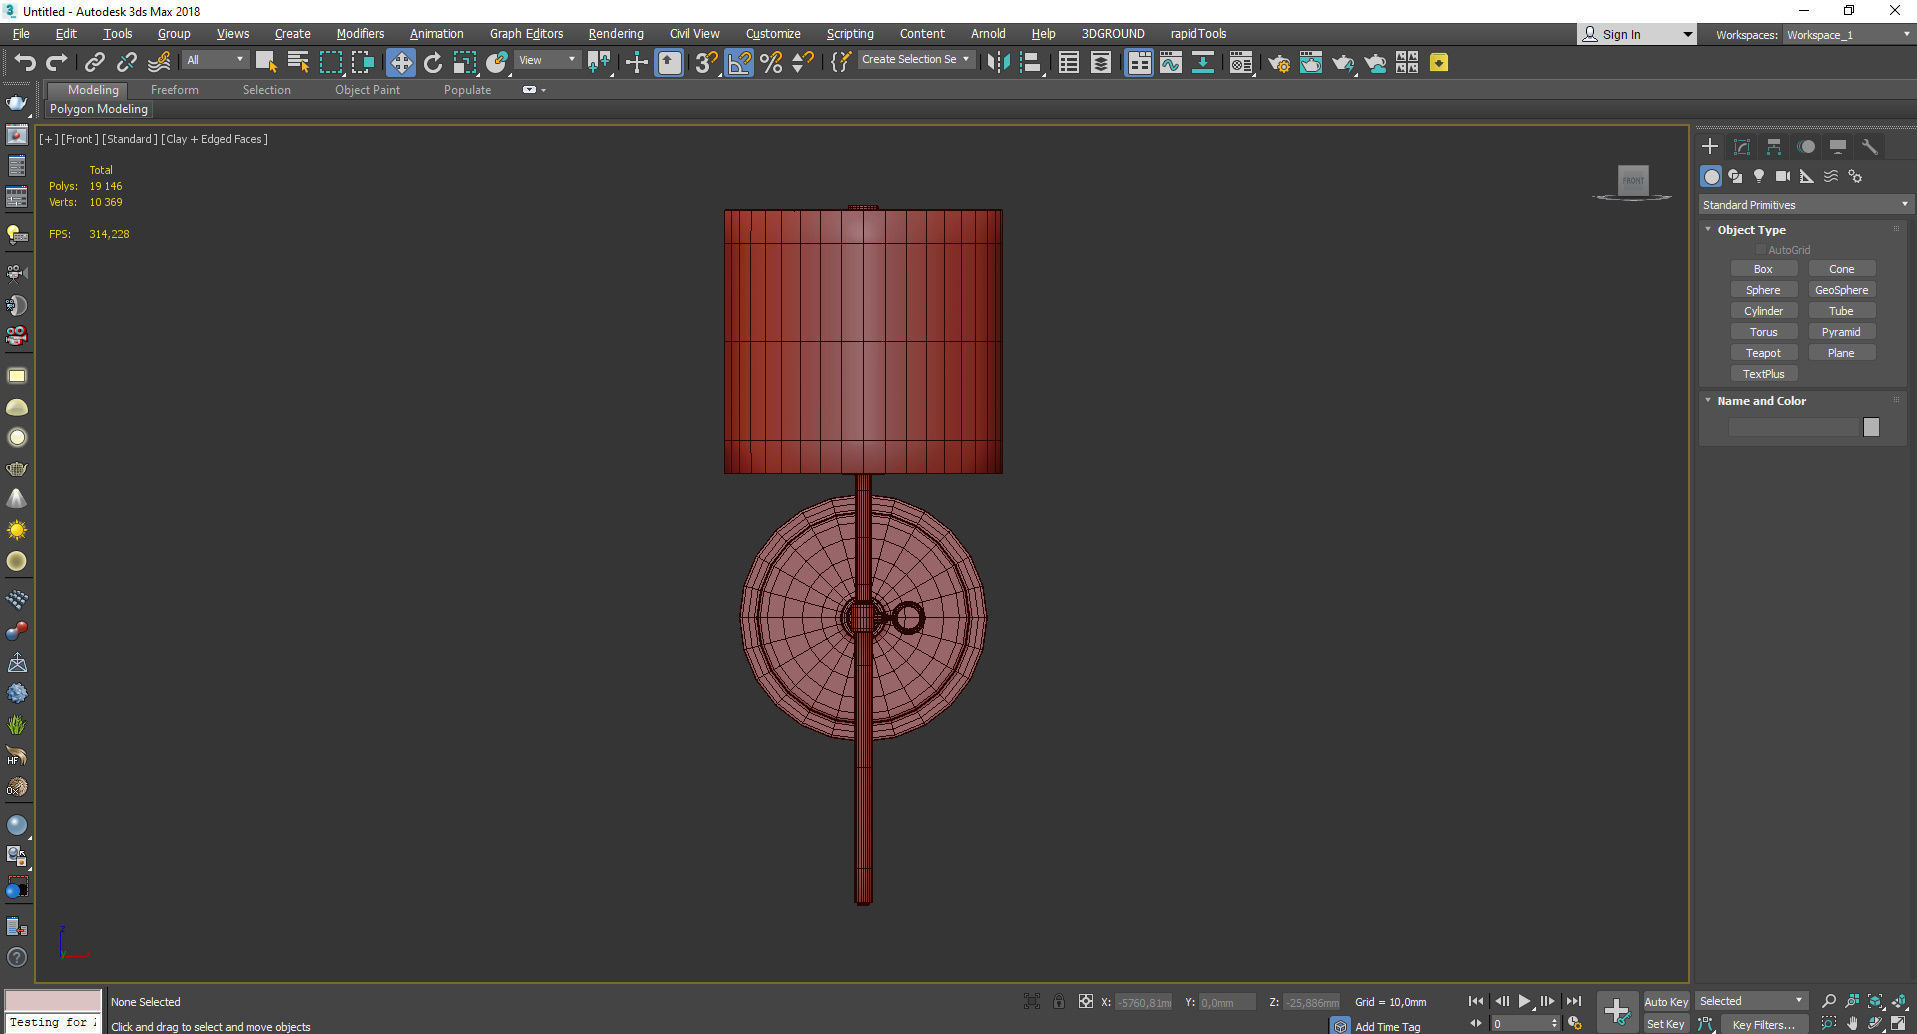Create a Teapot primitive
Image resolution: width=1917 pixels, height=1034 pixels.
pyautogui.click(x=1763, y=353)
